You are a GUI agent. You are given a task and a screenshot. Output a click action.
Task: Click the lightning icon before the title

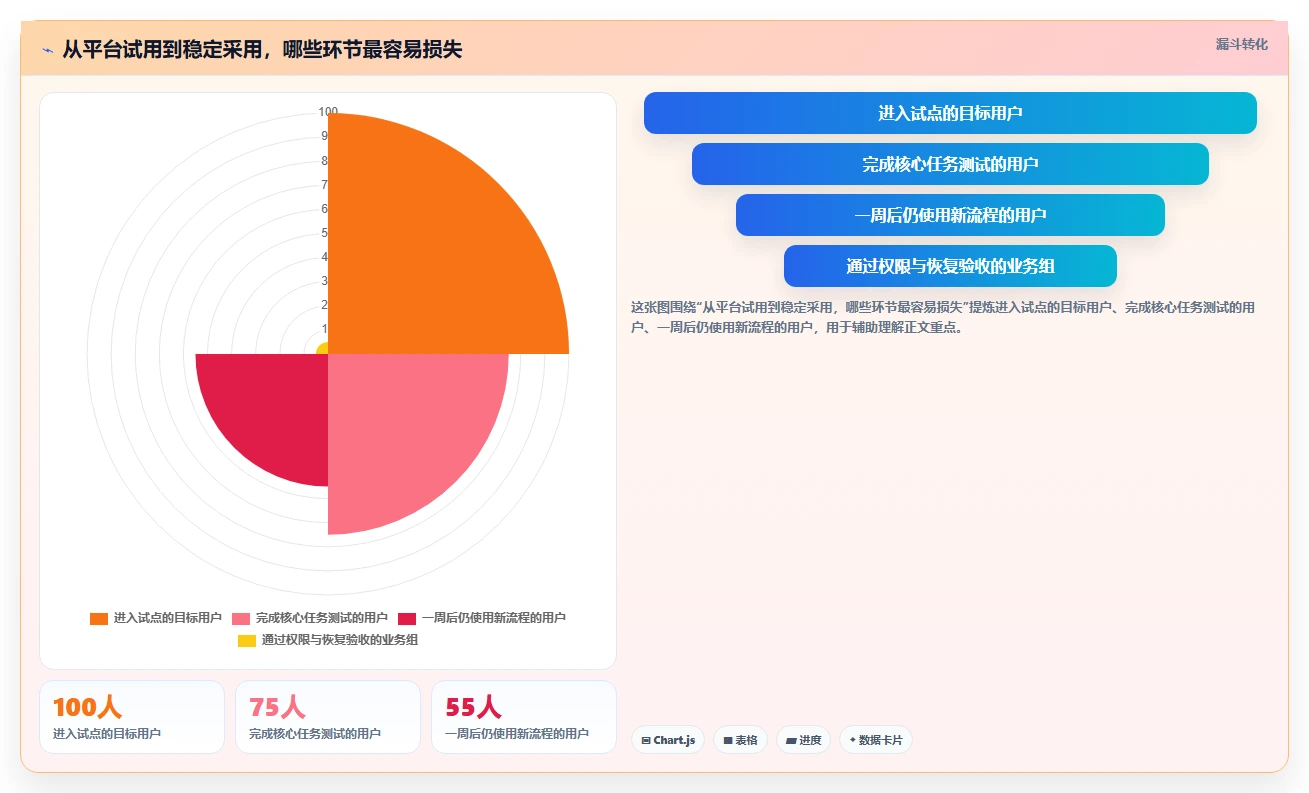point(48,50)
